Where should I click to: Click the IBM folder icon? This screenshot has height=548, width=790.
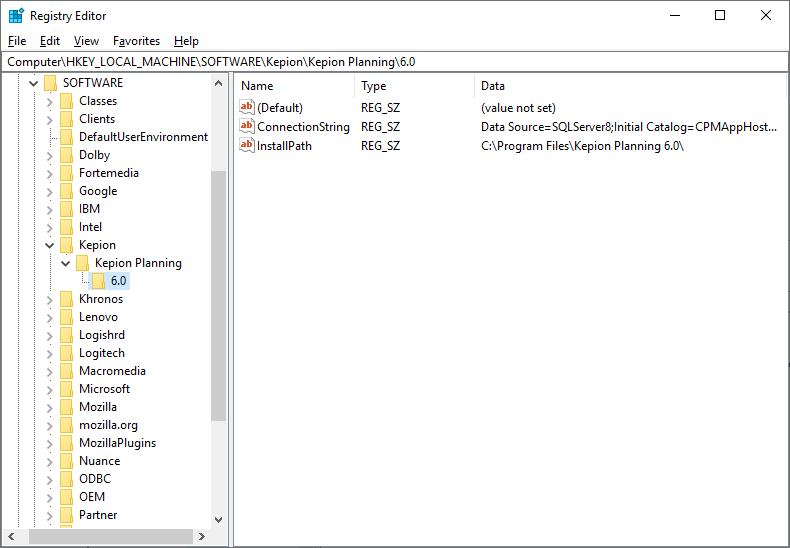pos(67,209)
